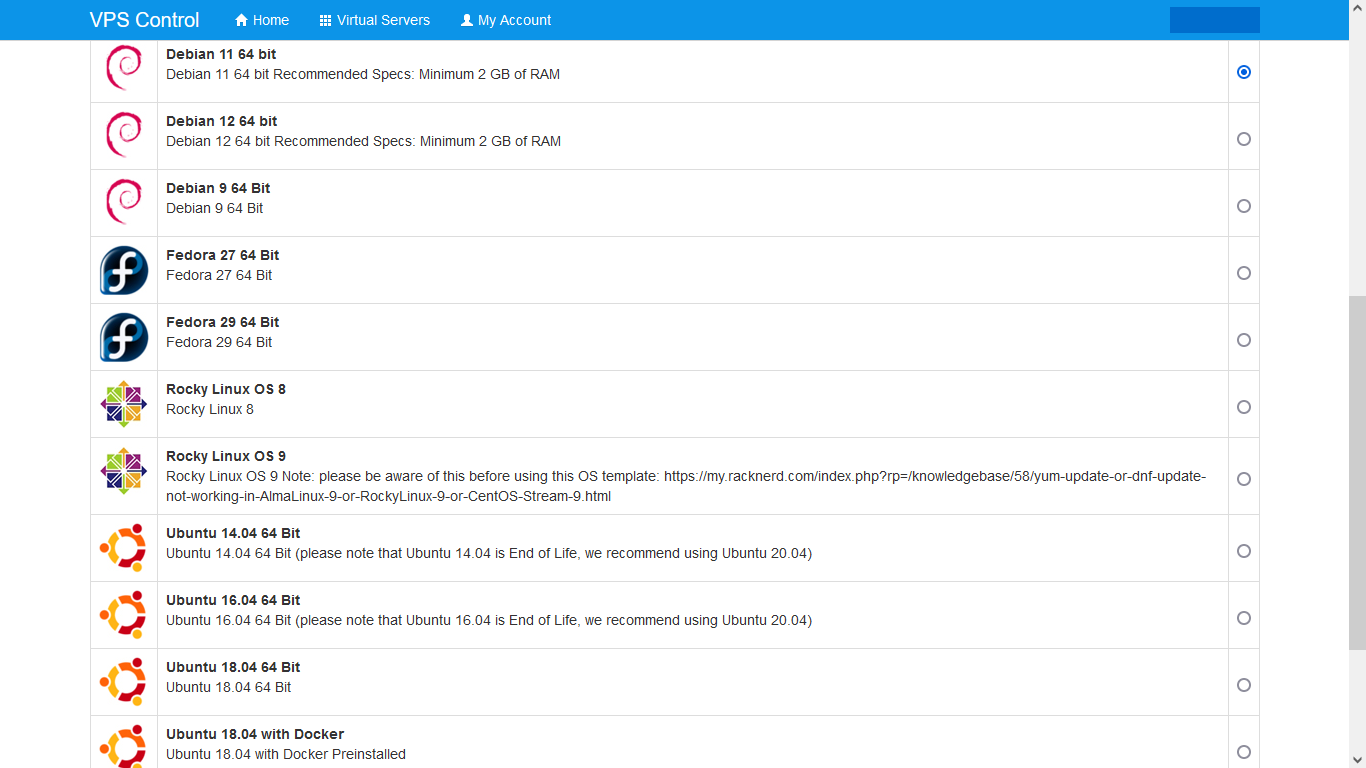
Task: Choose the Fedora 29 64 Bit radio option
Action: point(1243,340)
